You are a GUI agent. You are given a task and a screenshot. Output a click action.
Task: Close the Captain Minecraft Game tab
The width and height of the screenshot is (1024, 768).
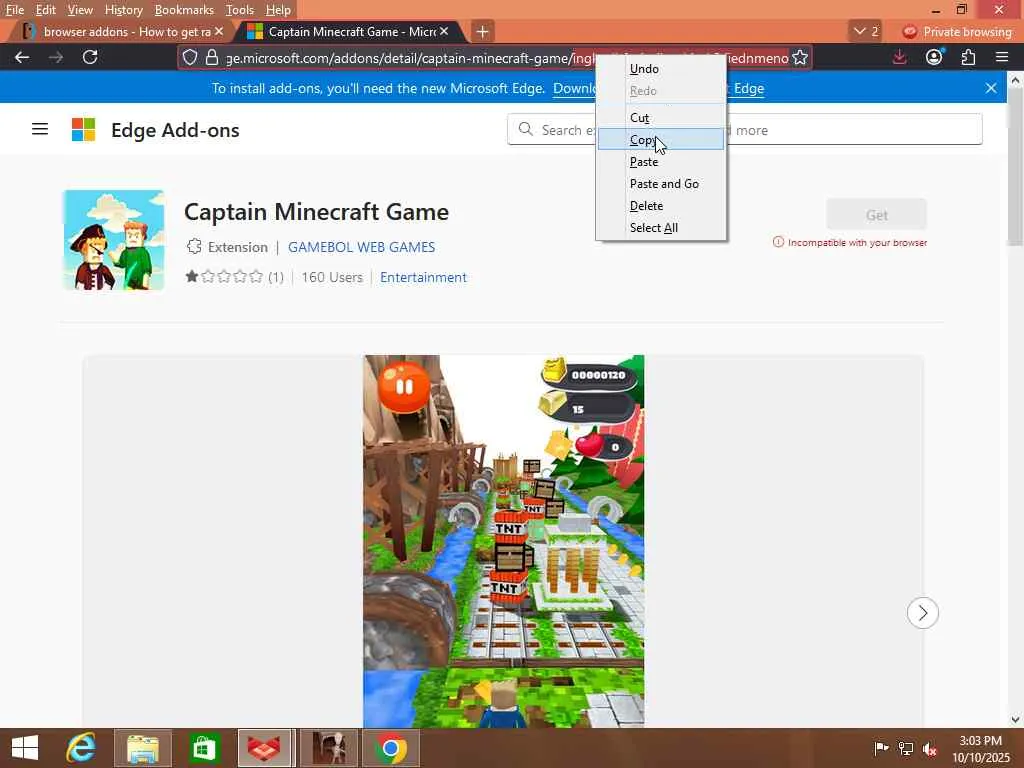pyautogui.click(x=444, y=31)
